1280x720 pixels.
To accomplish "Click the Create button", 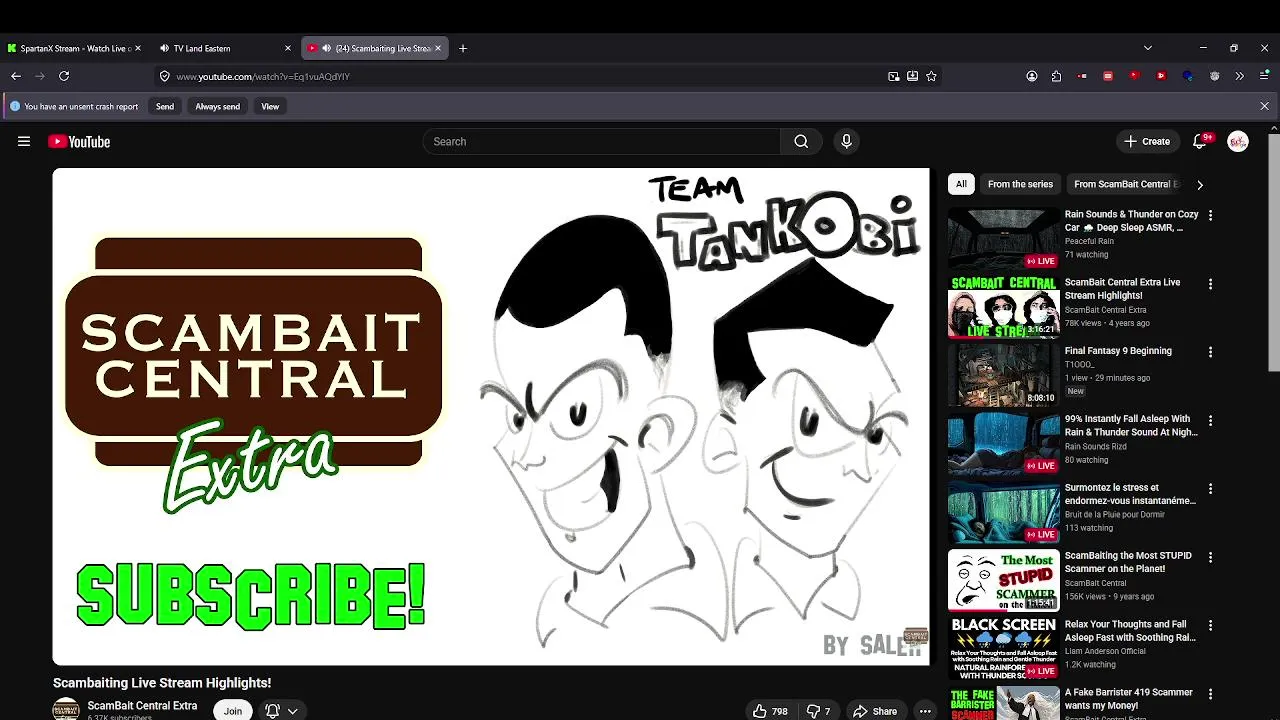I will pos(1146,142).
